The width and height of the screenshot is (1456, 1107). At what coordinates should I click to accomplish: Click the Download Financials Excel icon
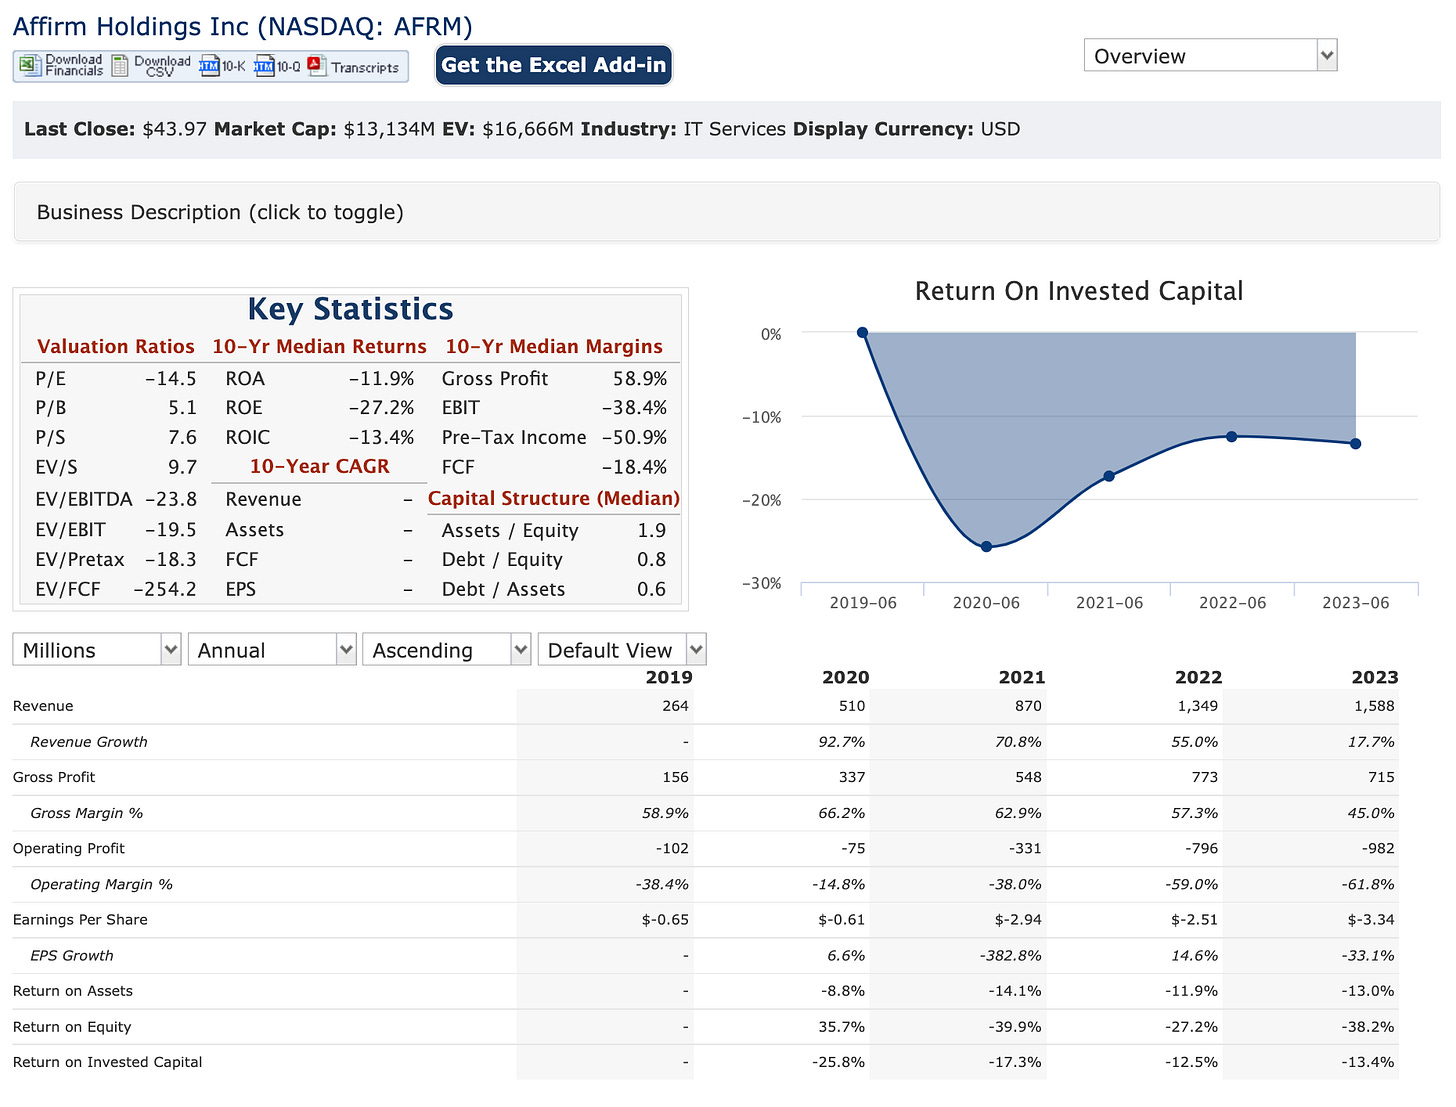(x=30, y=66)
